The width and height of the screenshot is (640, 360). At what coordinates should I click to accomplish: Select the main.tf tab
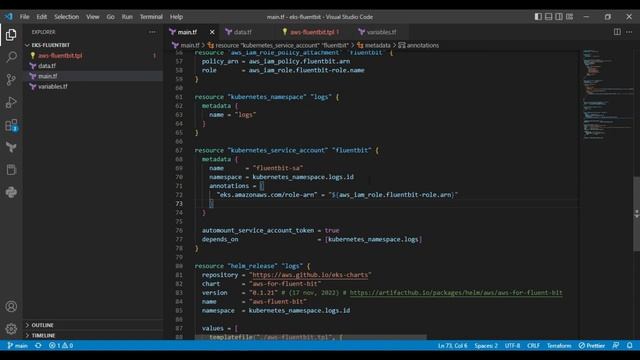click(187, 32)
